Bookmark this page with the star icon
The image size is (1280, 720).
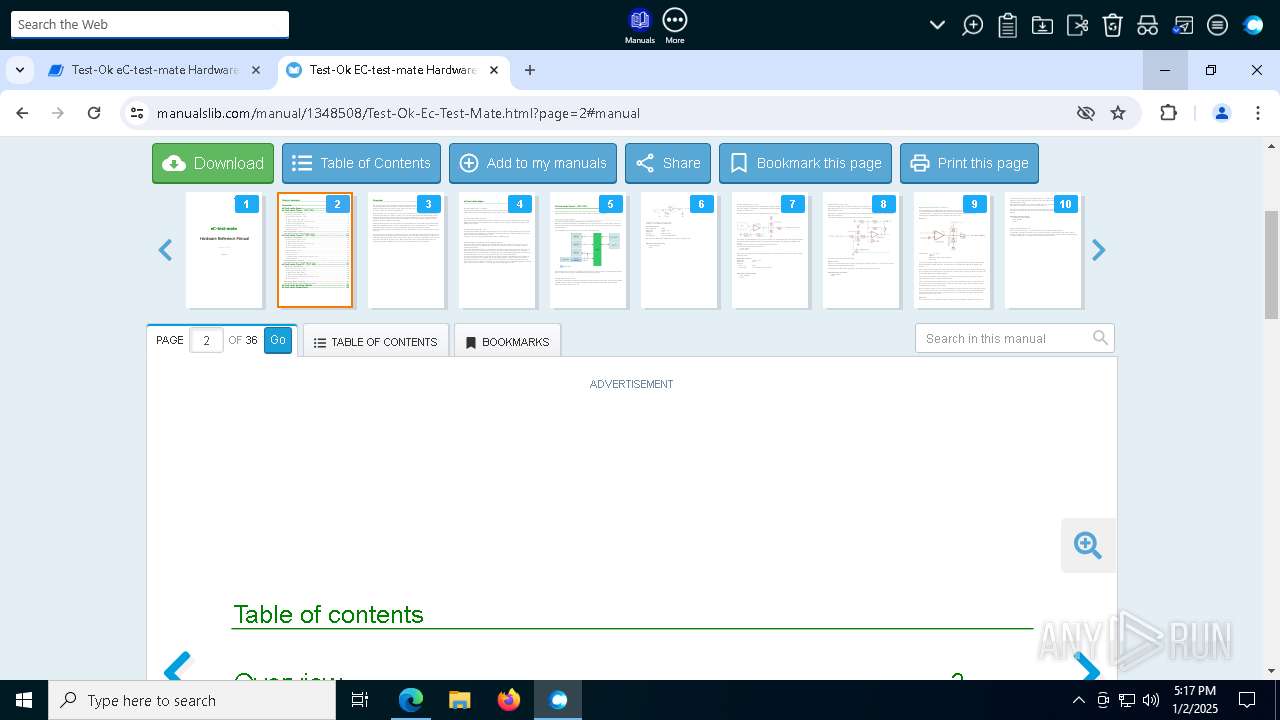(x=1118, y=113)
